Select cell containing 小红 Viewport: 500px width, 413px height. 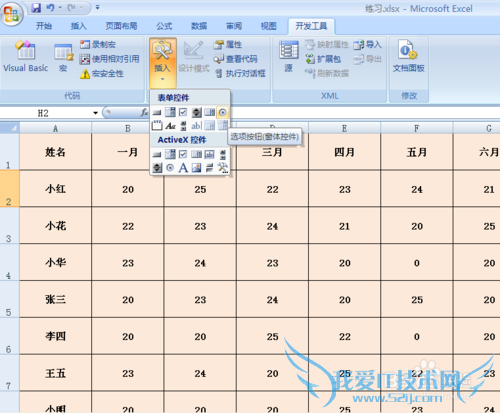click(x=55, y=188)
